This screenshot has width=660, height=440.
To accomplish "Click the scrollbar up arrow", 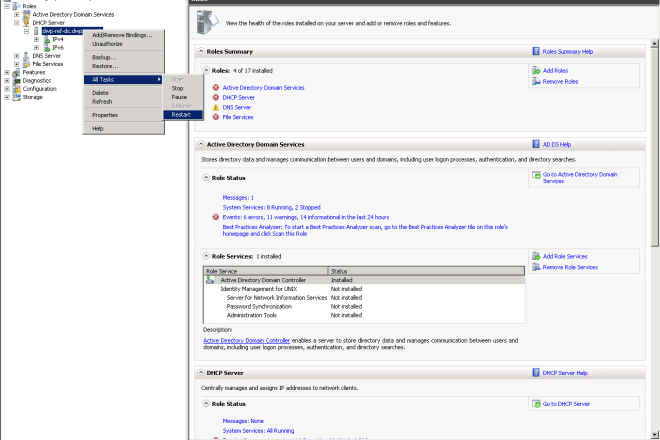I will pos(654,43).
